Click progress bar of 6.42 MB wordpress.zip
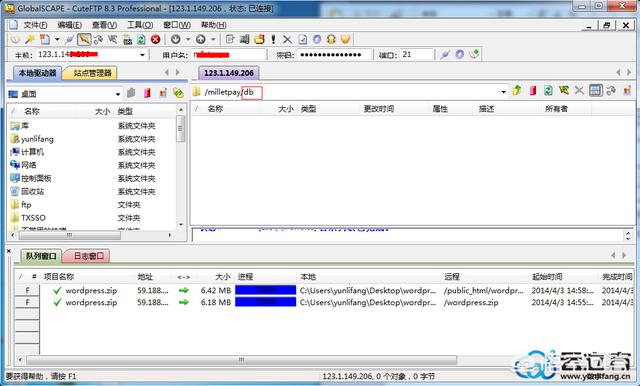The width and height of the screenshot is (640, 386). 265,290
